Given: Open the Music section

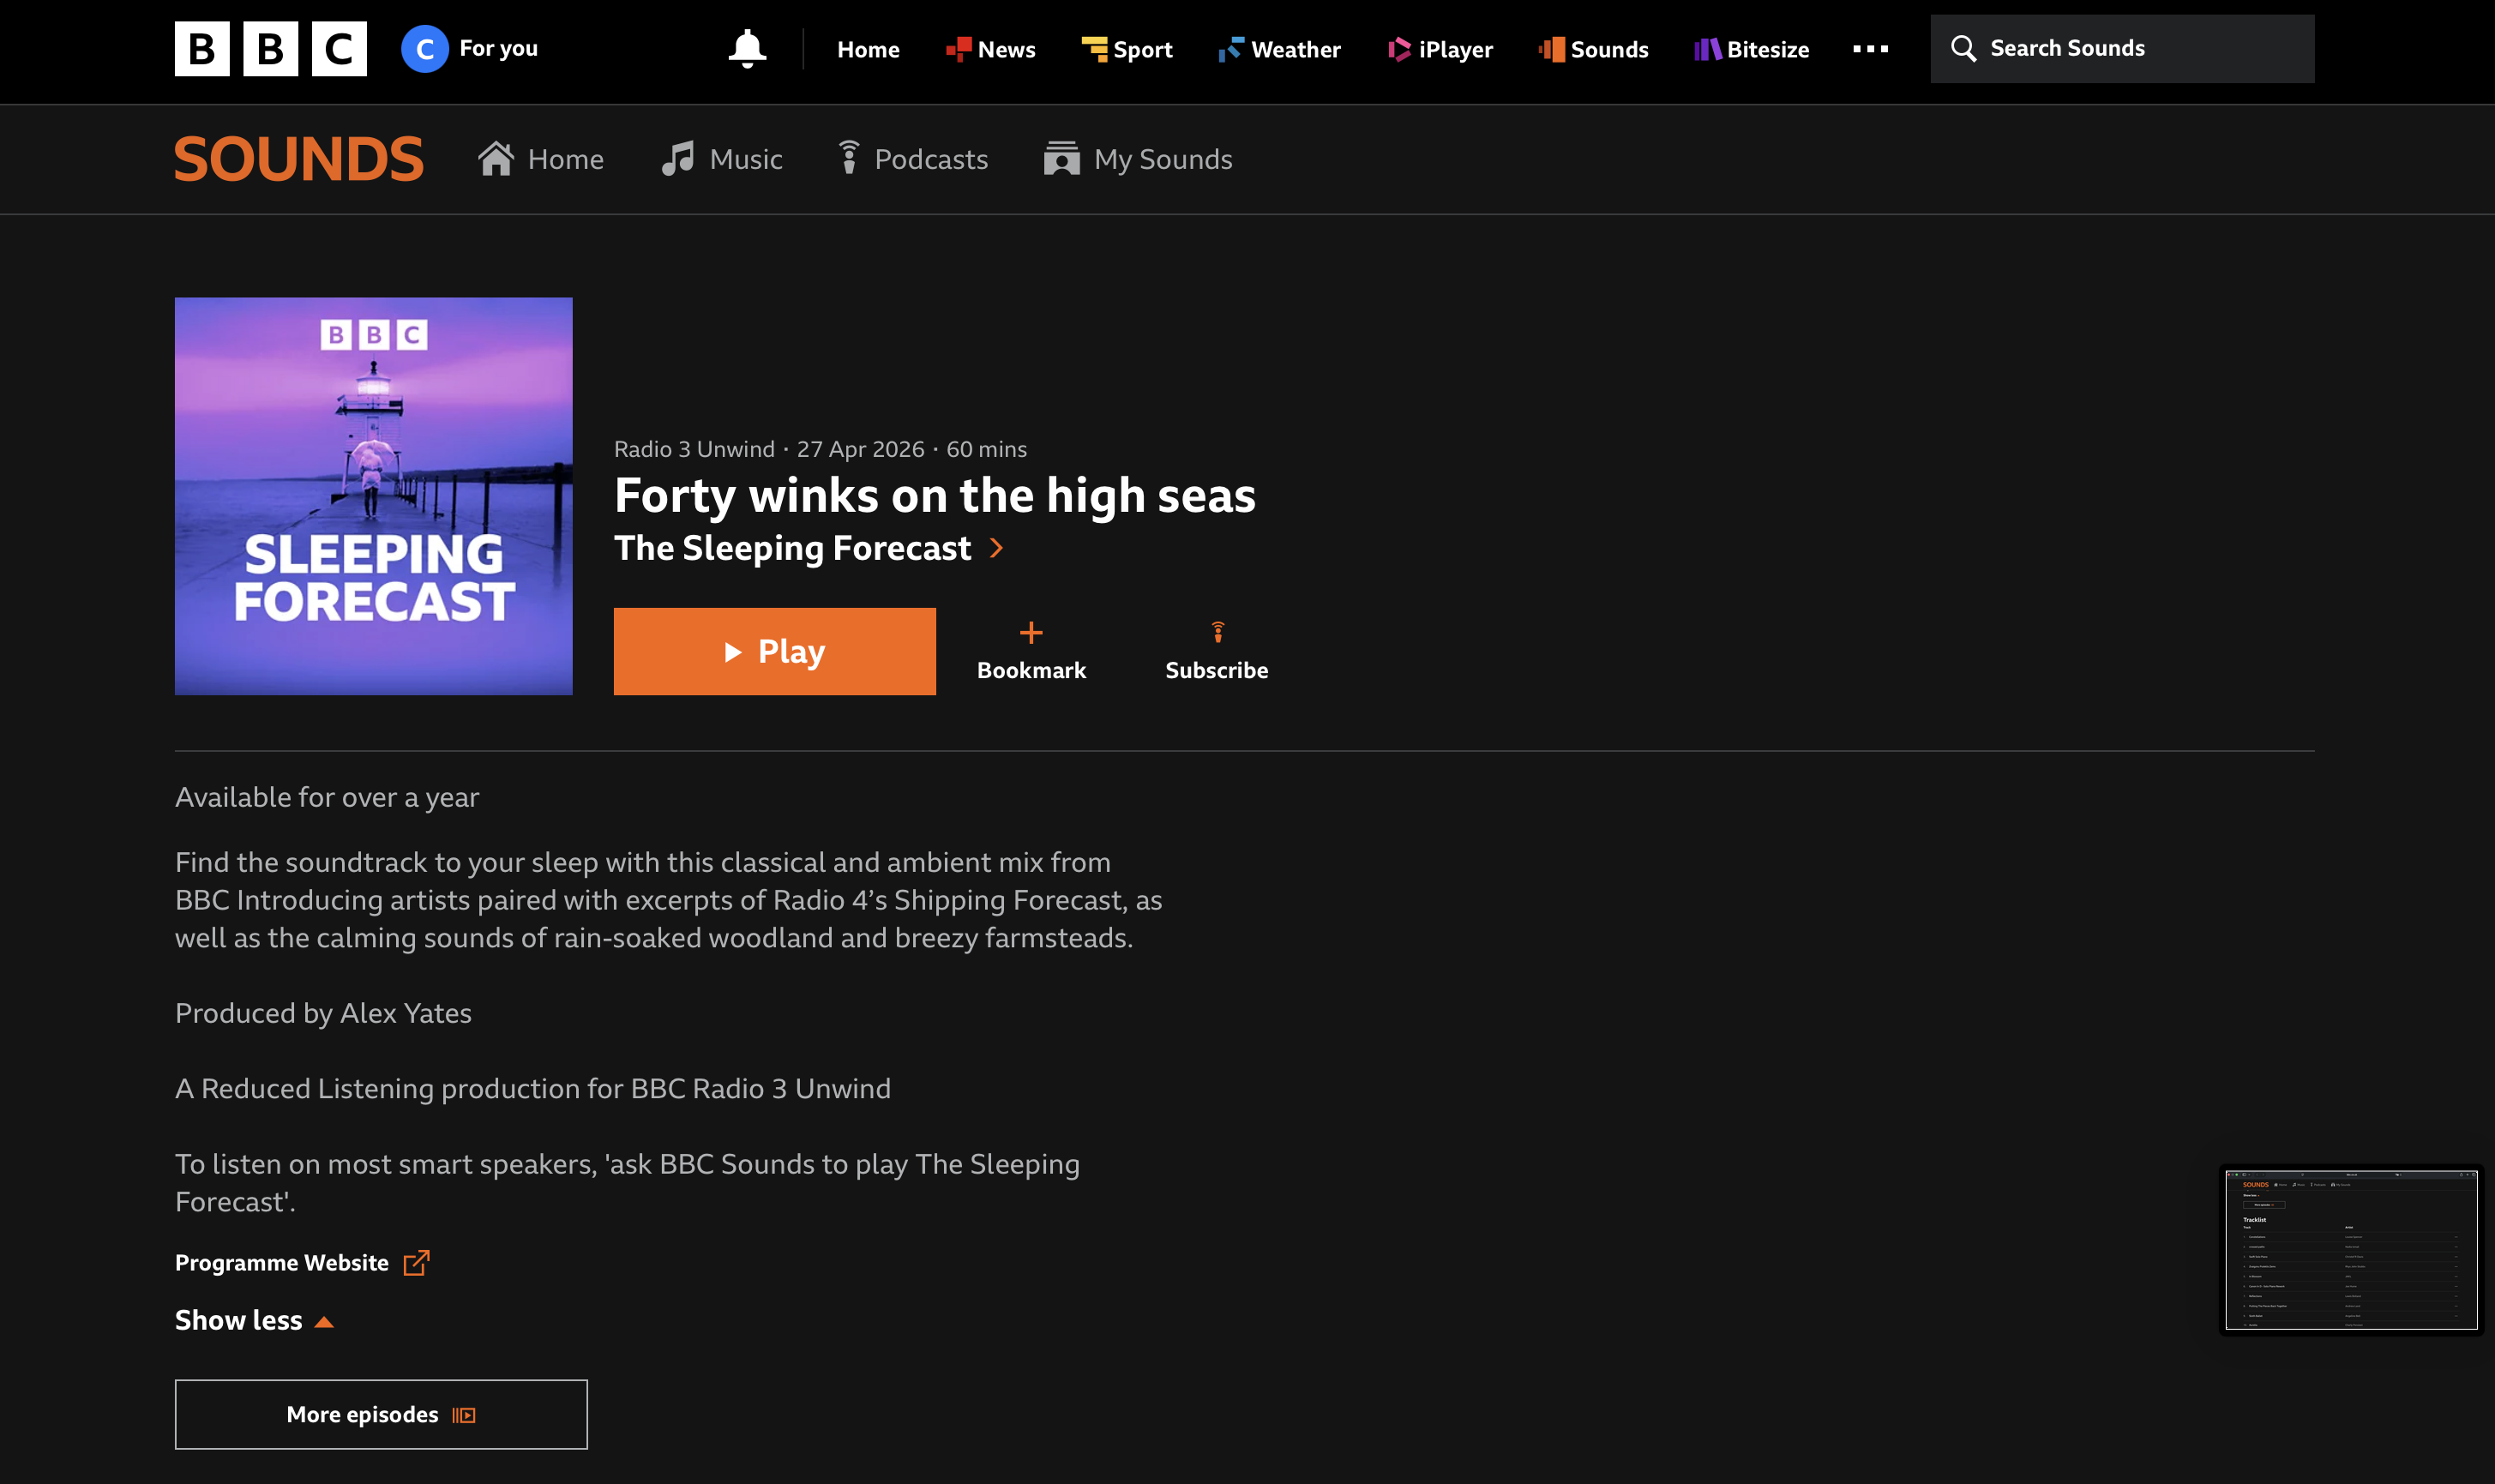Looking at the screenshot, I should [722, 159].
